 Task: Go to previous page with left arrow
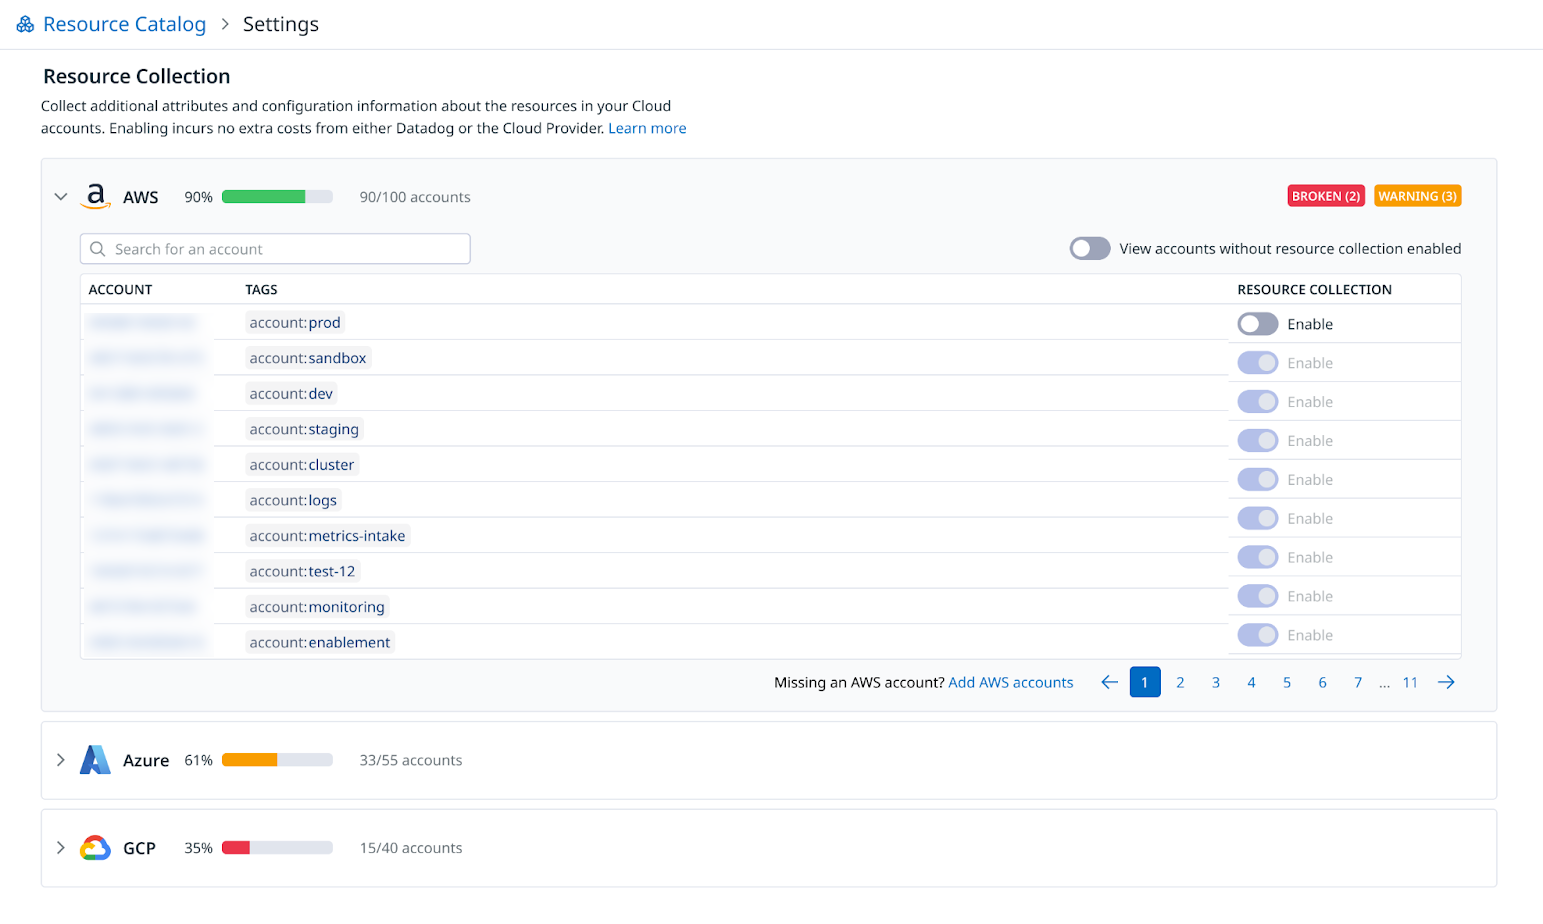pos(1109,682)
